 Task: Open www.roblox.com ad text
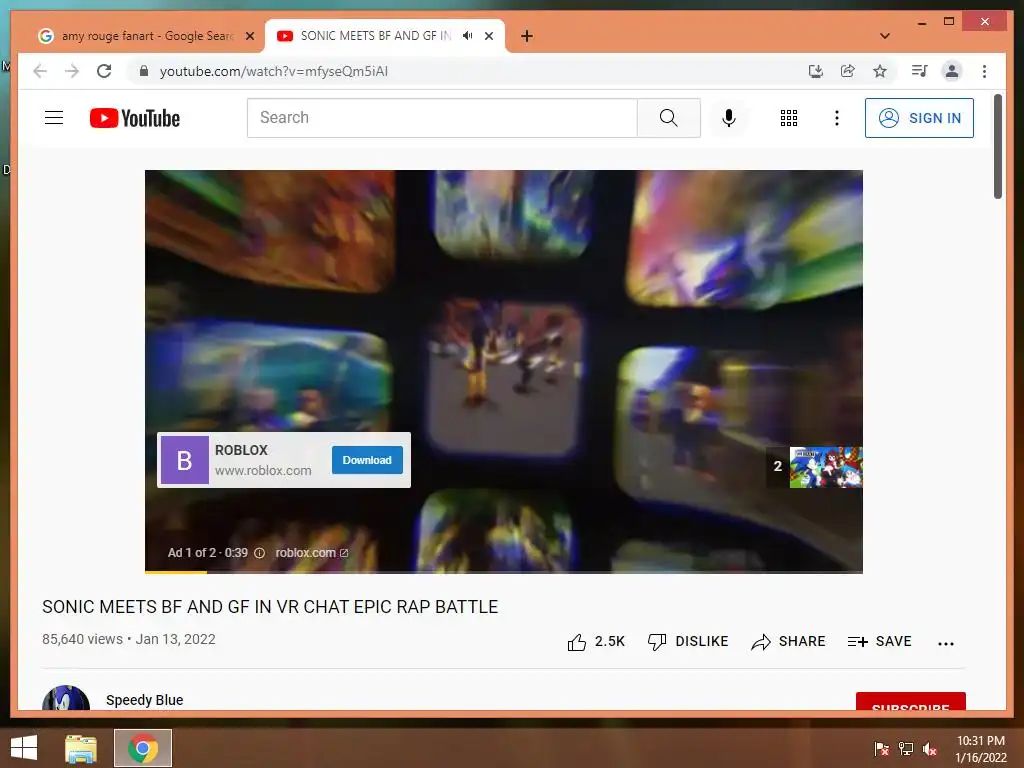coord(263,470)
